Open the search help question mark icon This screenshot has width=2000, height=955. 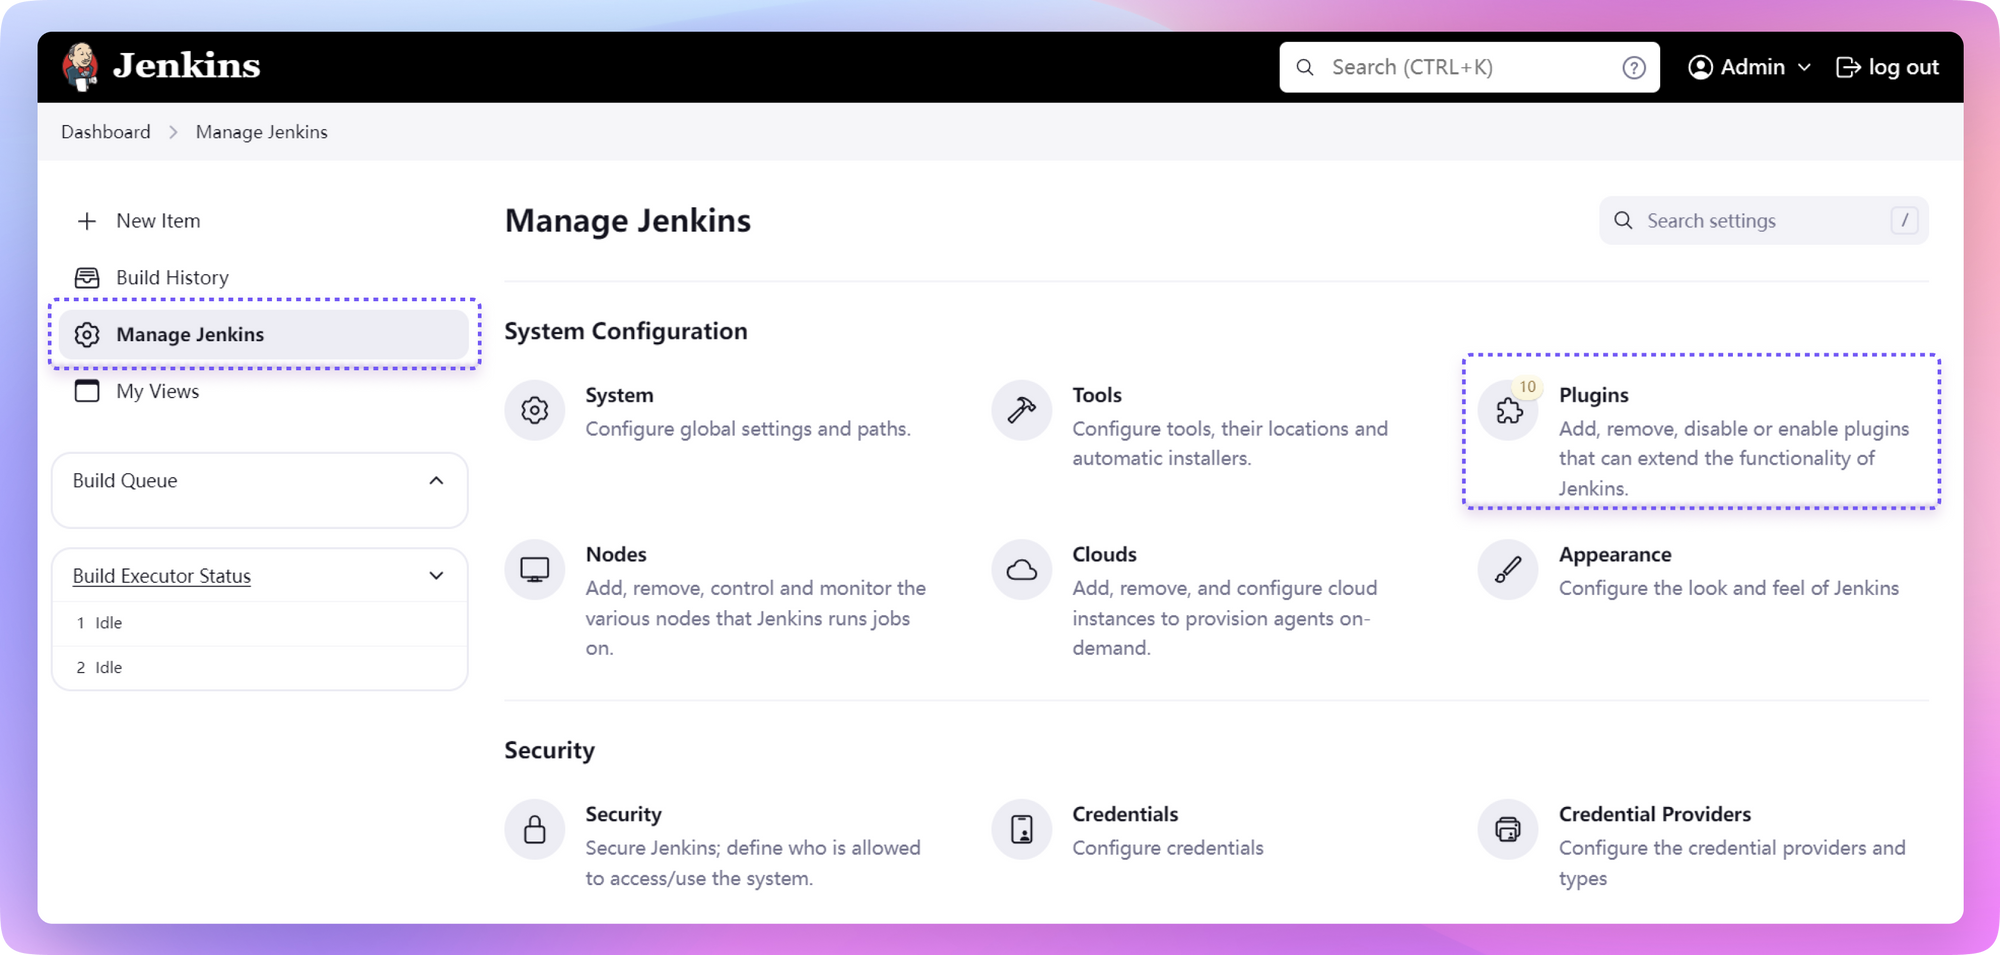1634,67
